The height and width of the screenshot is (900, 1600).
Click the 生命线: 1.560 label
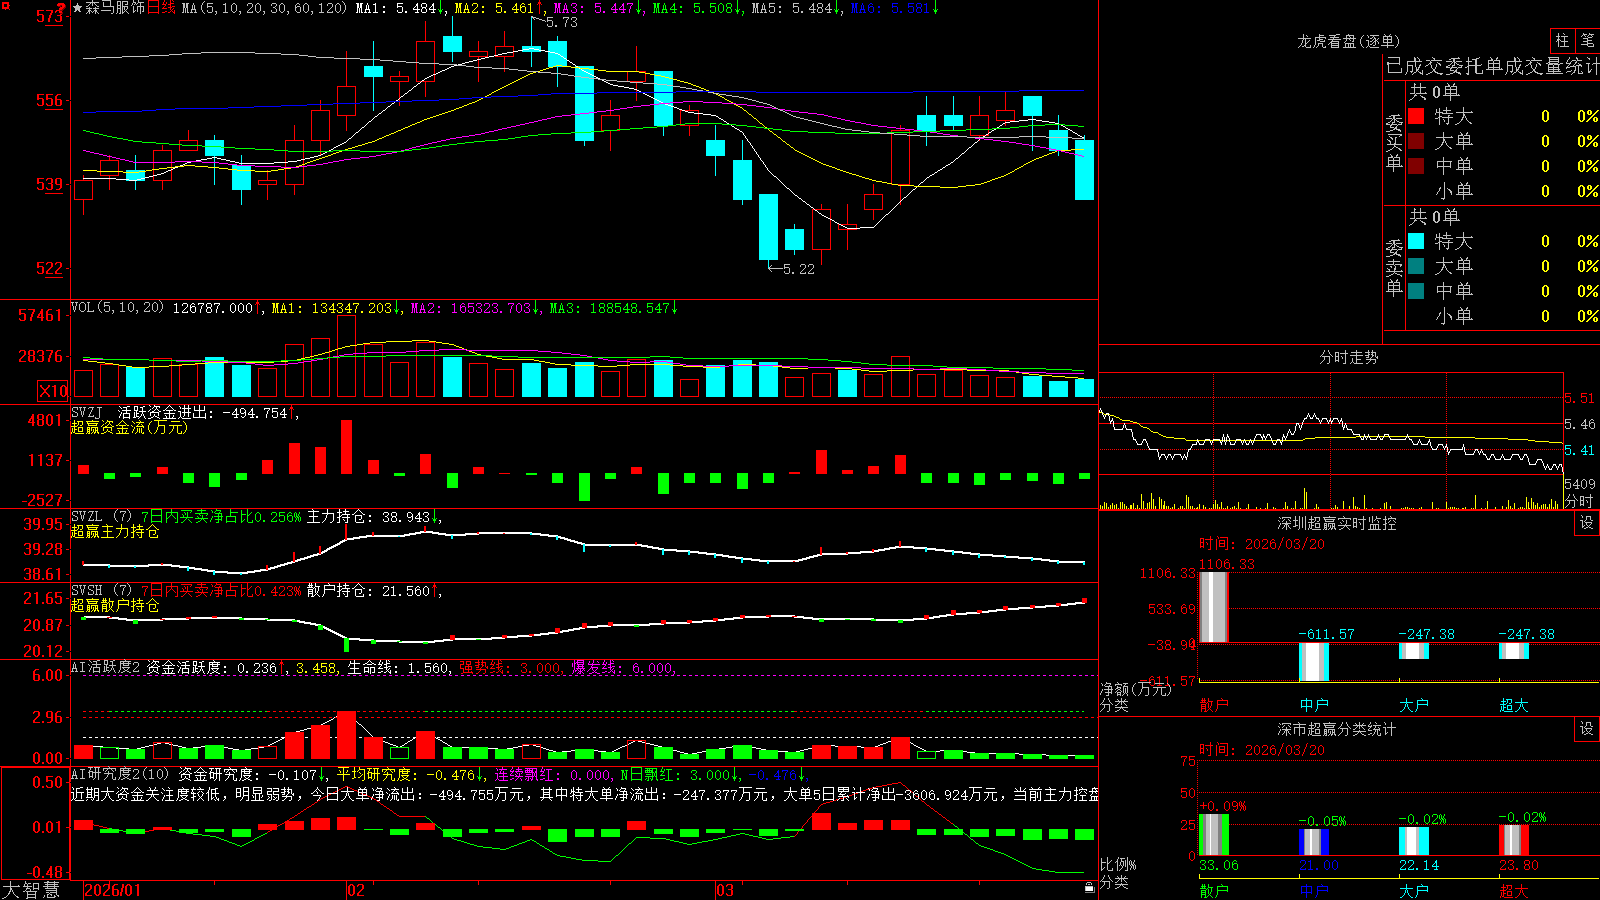(x=398, y=667)
